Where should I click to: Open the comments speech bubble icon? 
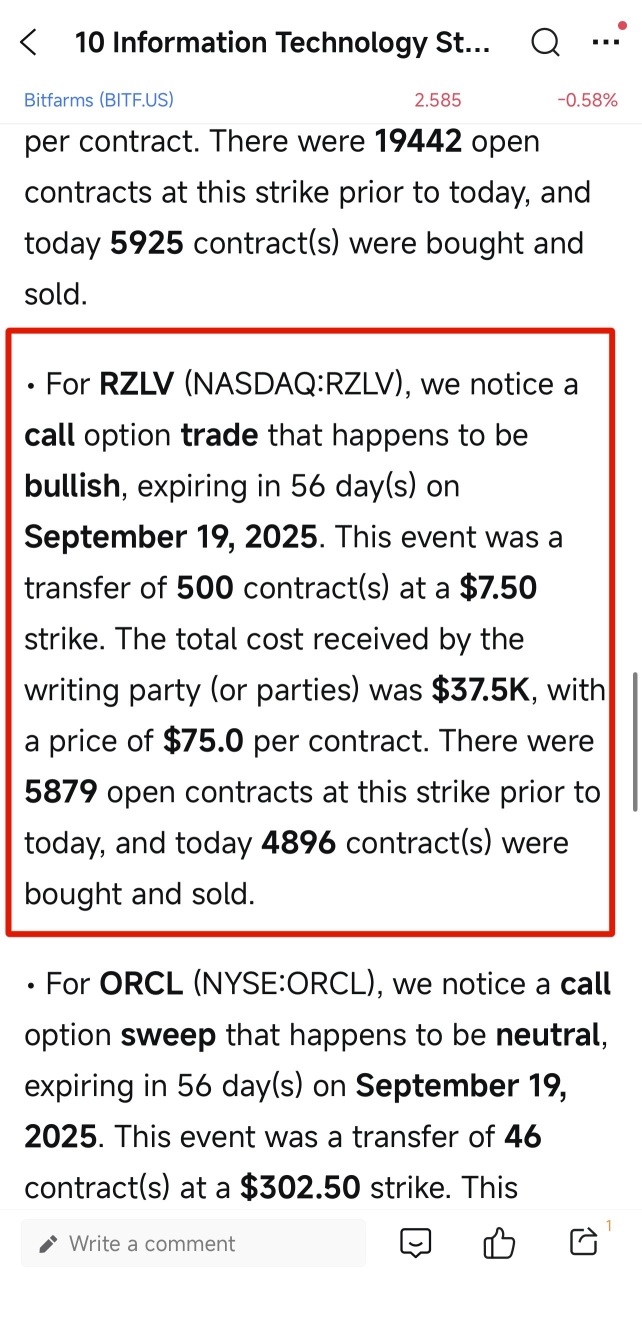point(415,1243)
